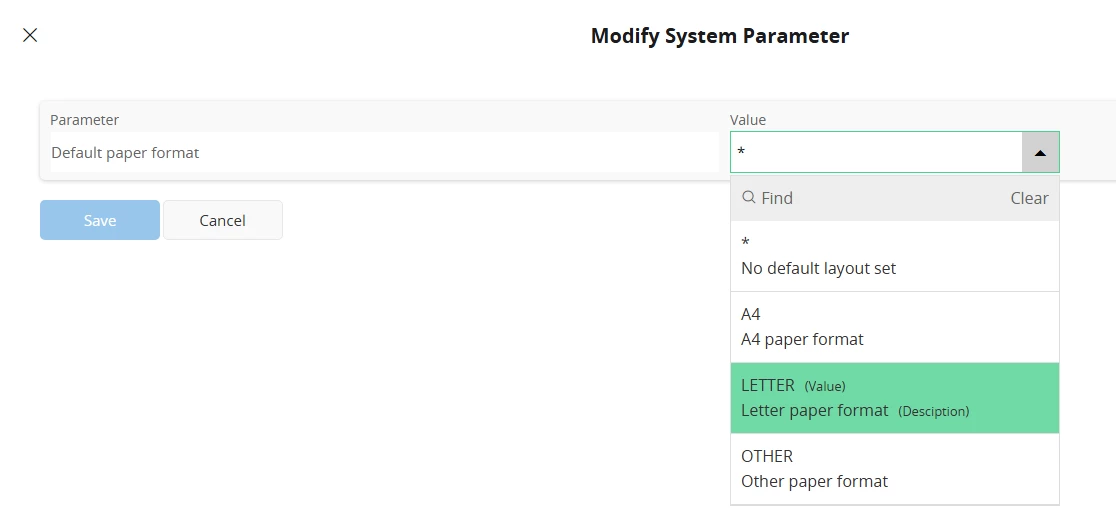Click the Modify System Parameter title
The width and height of the screenshot is (1116, 520).
(720, 36)
